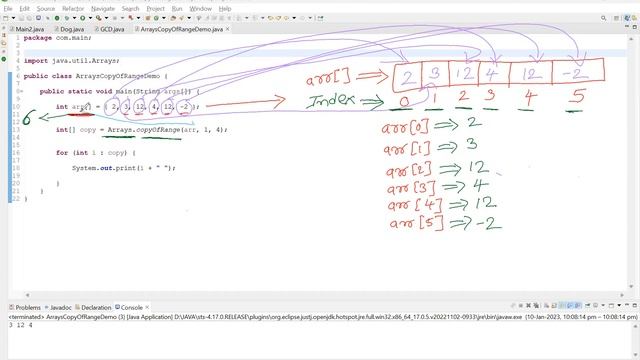
Task: Click the Open Console icon
Action: click(x=611, y=305)
